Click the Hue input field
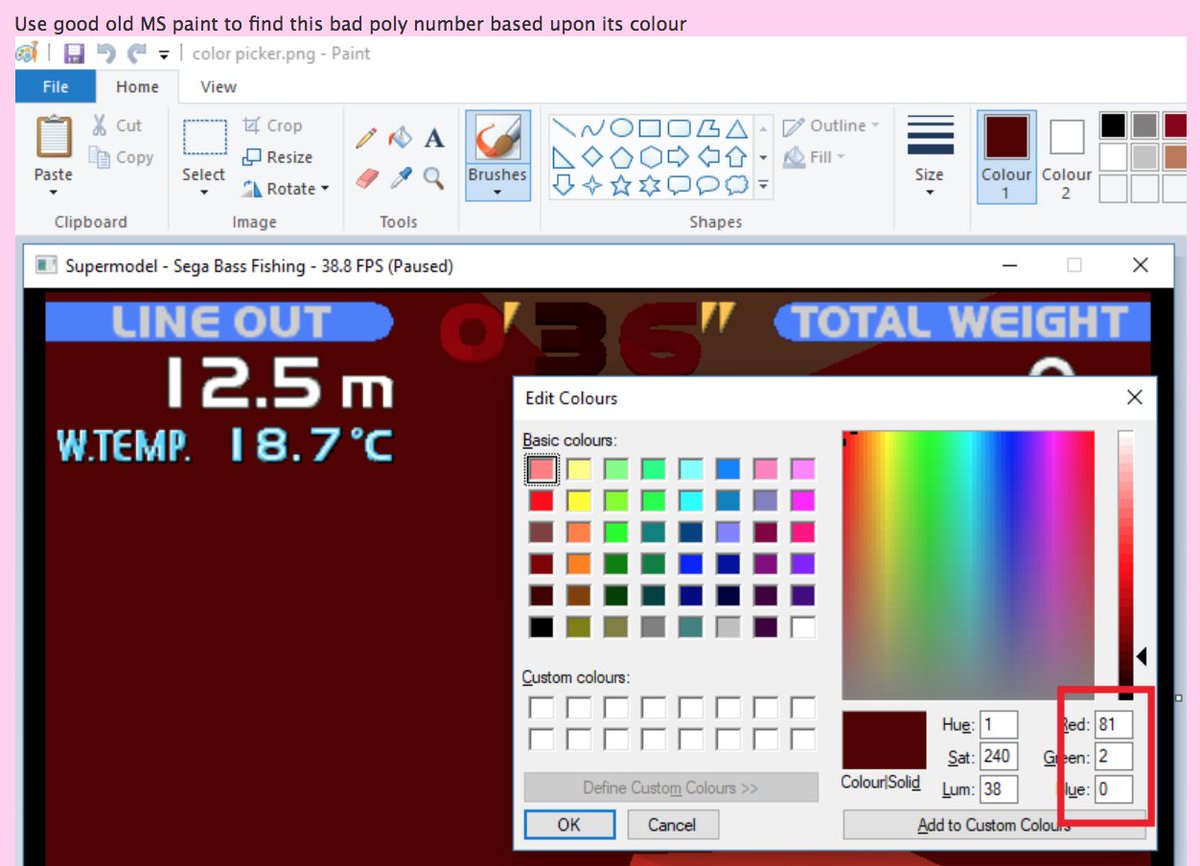 point(999,725)
